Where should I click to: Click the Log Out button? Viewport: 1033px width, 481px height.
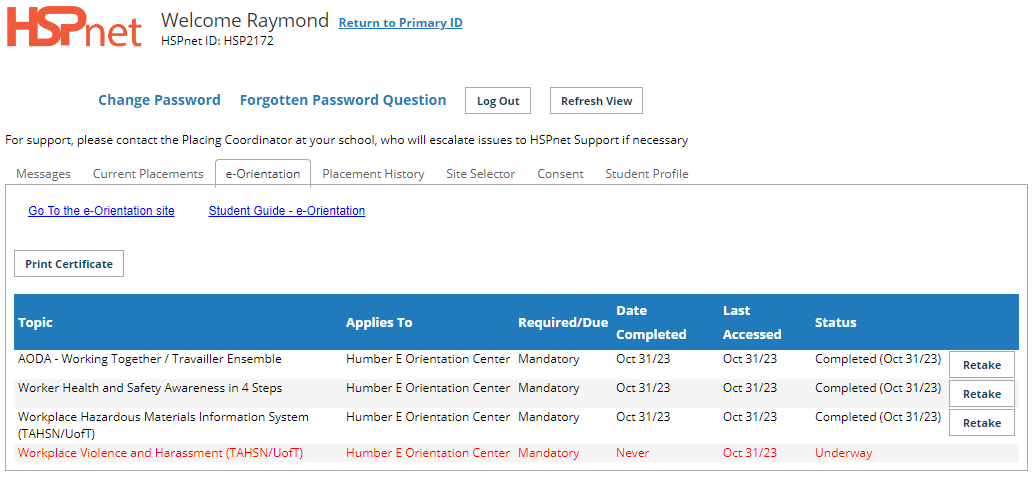(x=498, y=101)
